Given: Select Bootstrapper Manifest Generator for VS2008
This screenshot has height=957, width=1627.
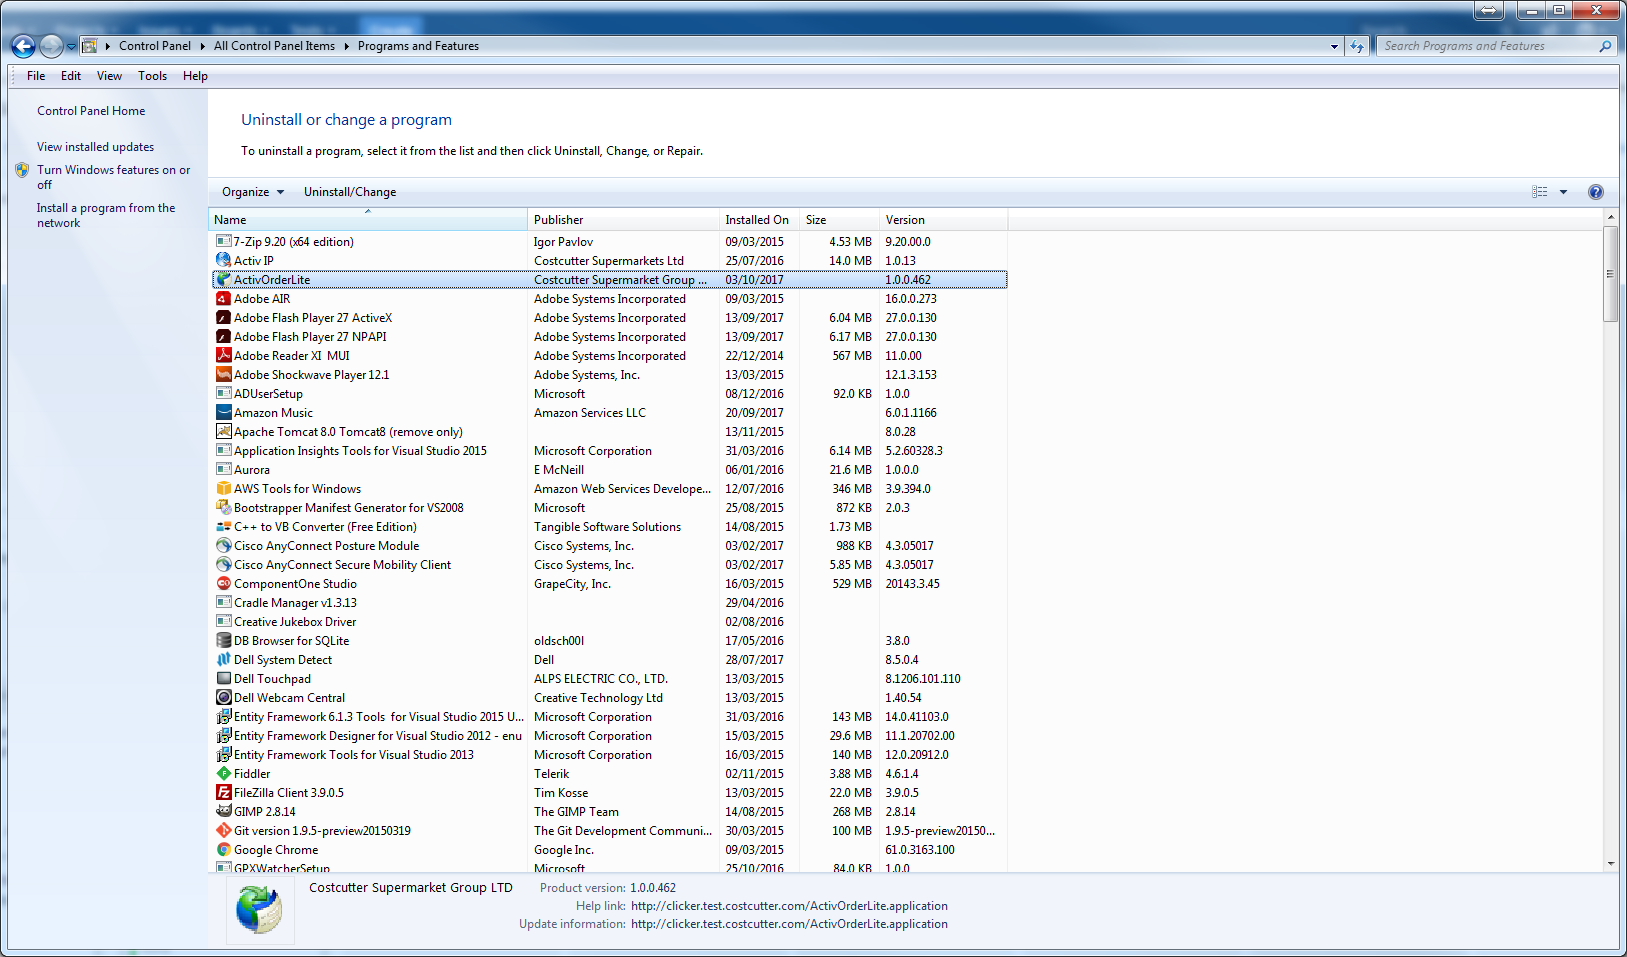Looking at the screenshot, I should click(x=608, y=507).
